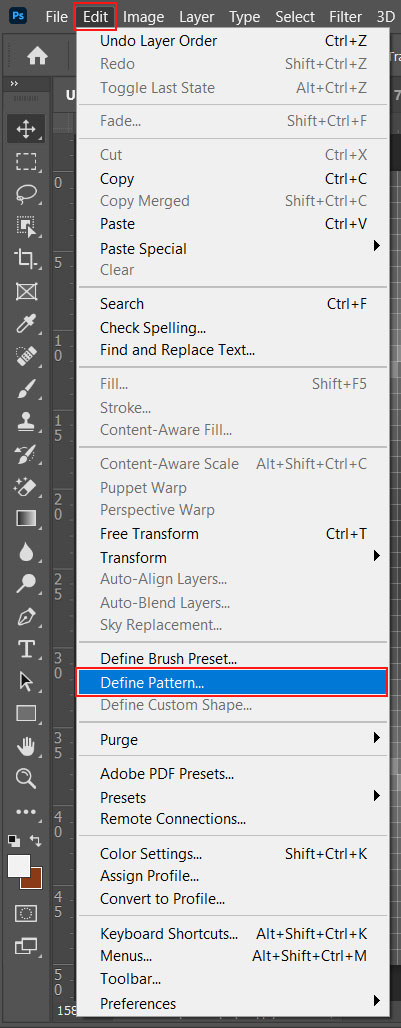This screenshot has height=1028, width=401.
Task: Choose Copy from the Edit menu
Action: click(x=233, y=178)
